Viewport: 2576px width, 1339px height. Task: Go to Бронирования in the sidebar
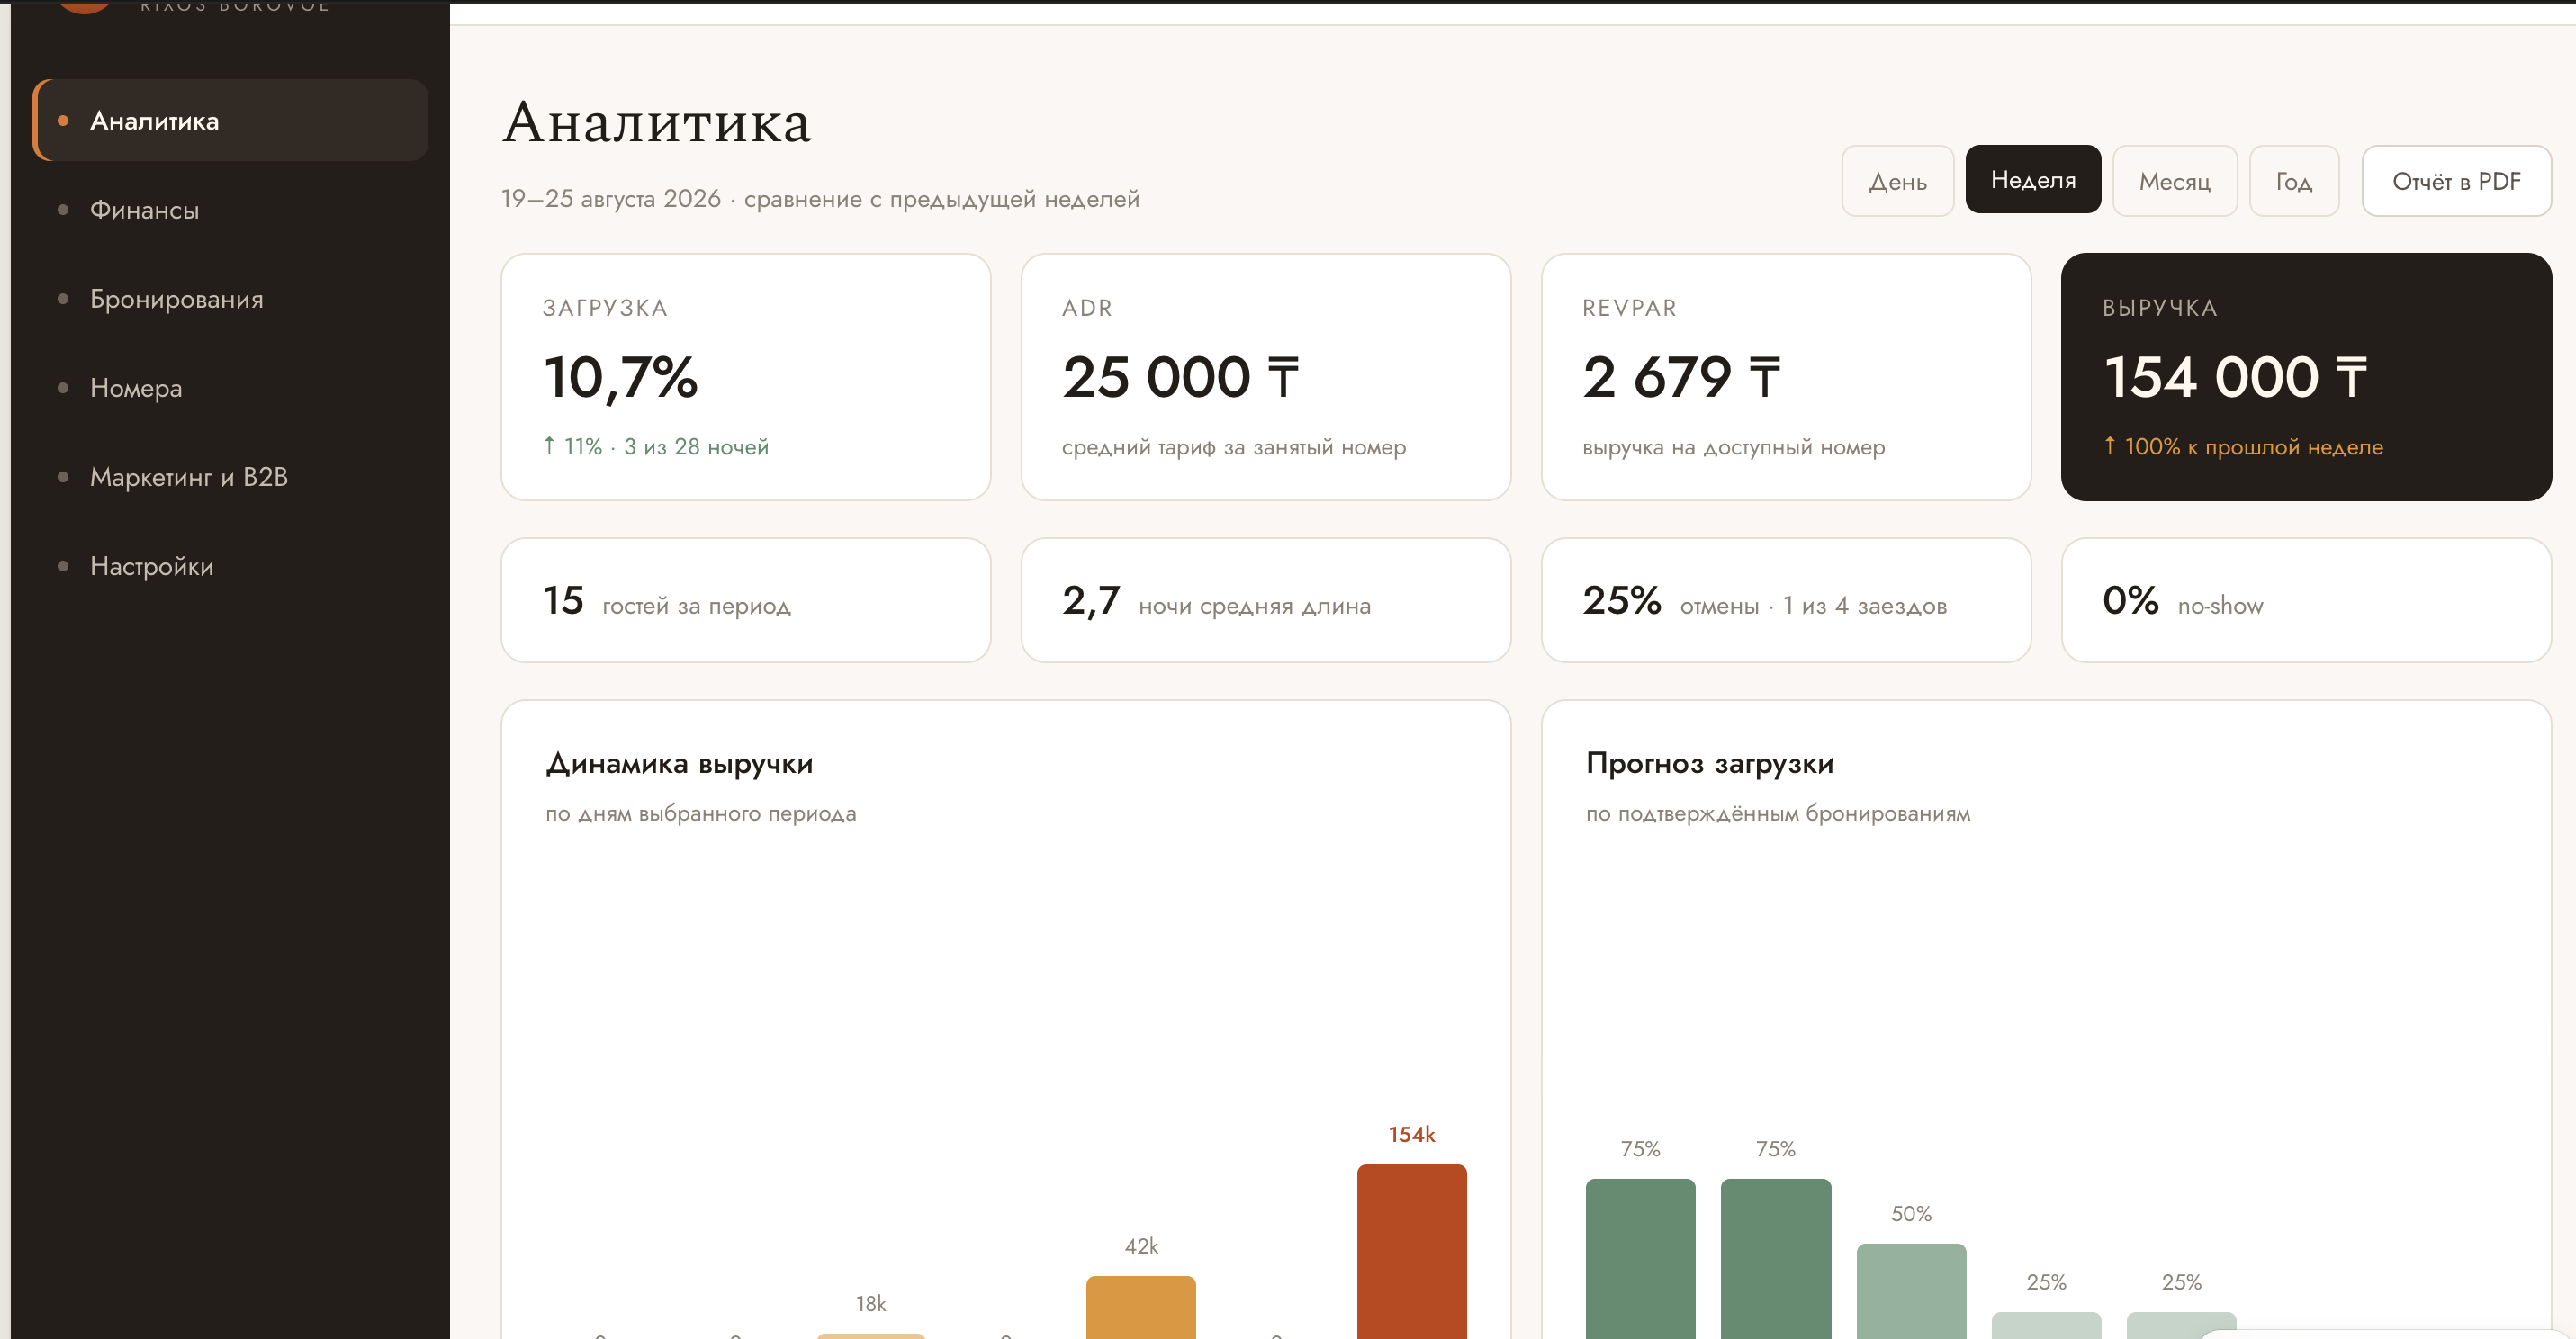[231, 298]
